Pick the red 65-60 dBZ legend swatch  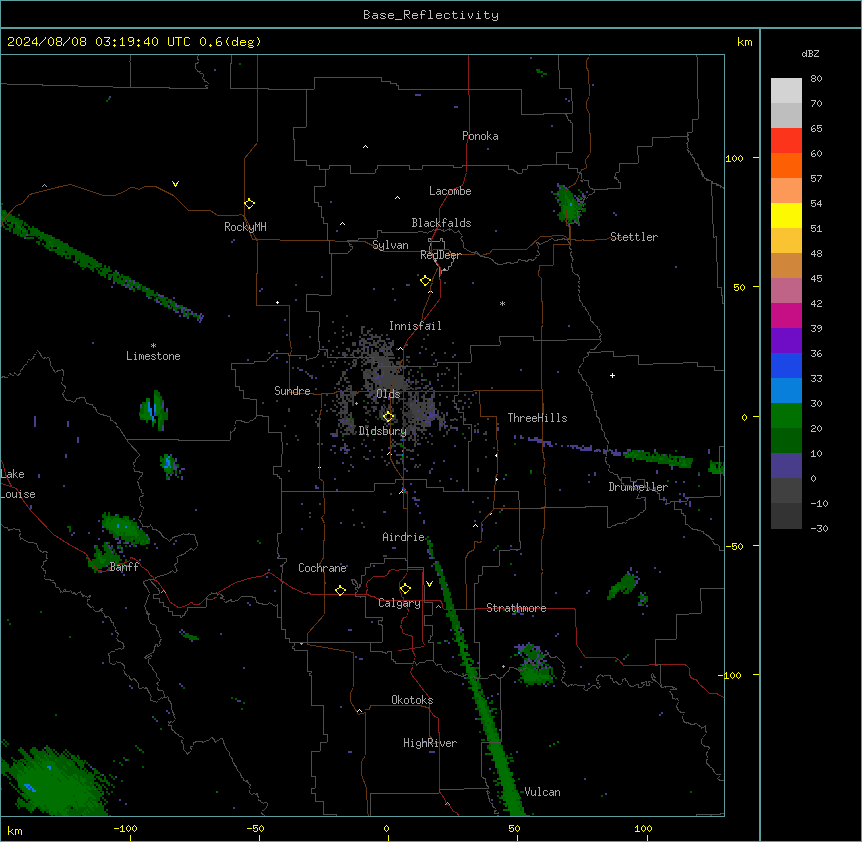pos(786,141)
